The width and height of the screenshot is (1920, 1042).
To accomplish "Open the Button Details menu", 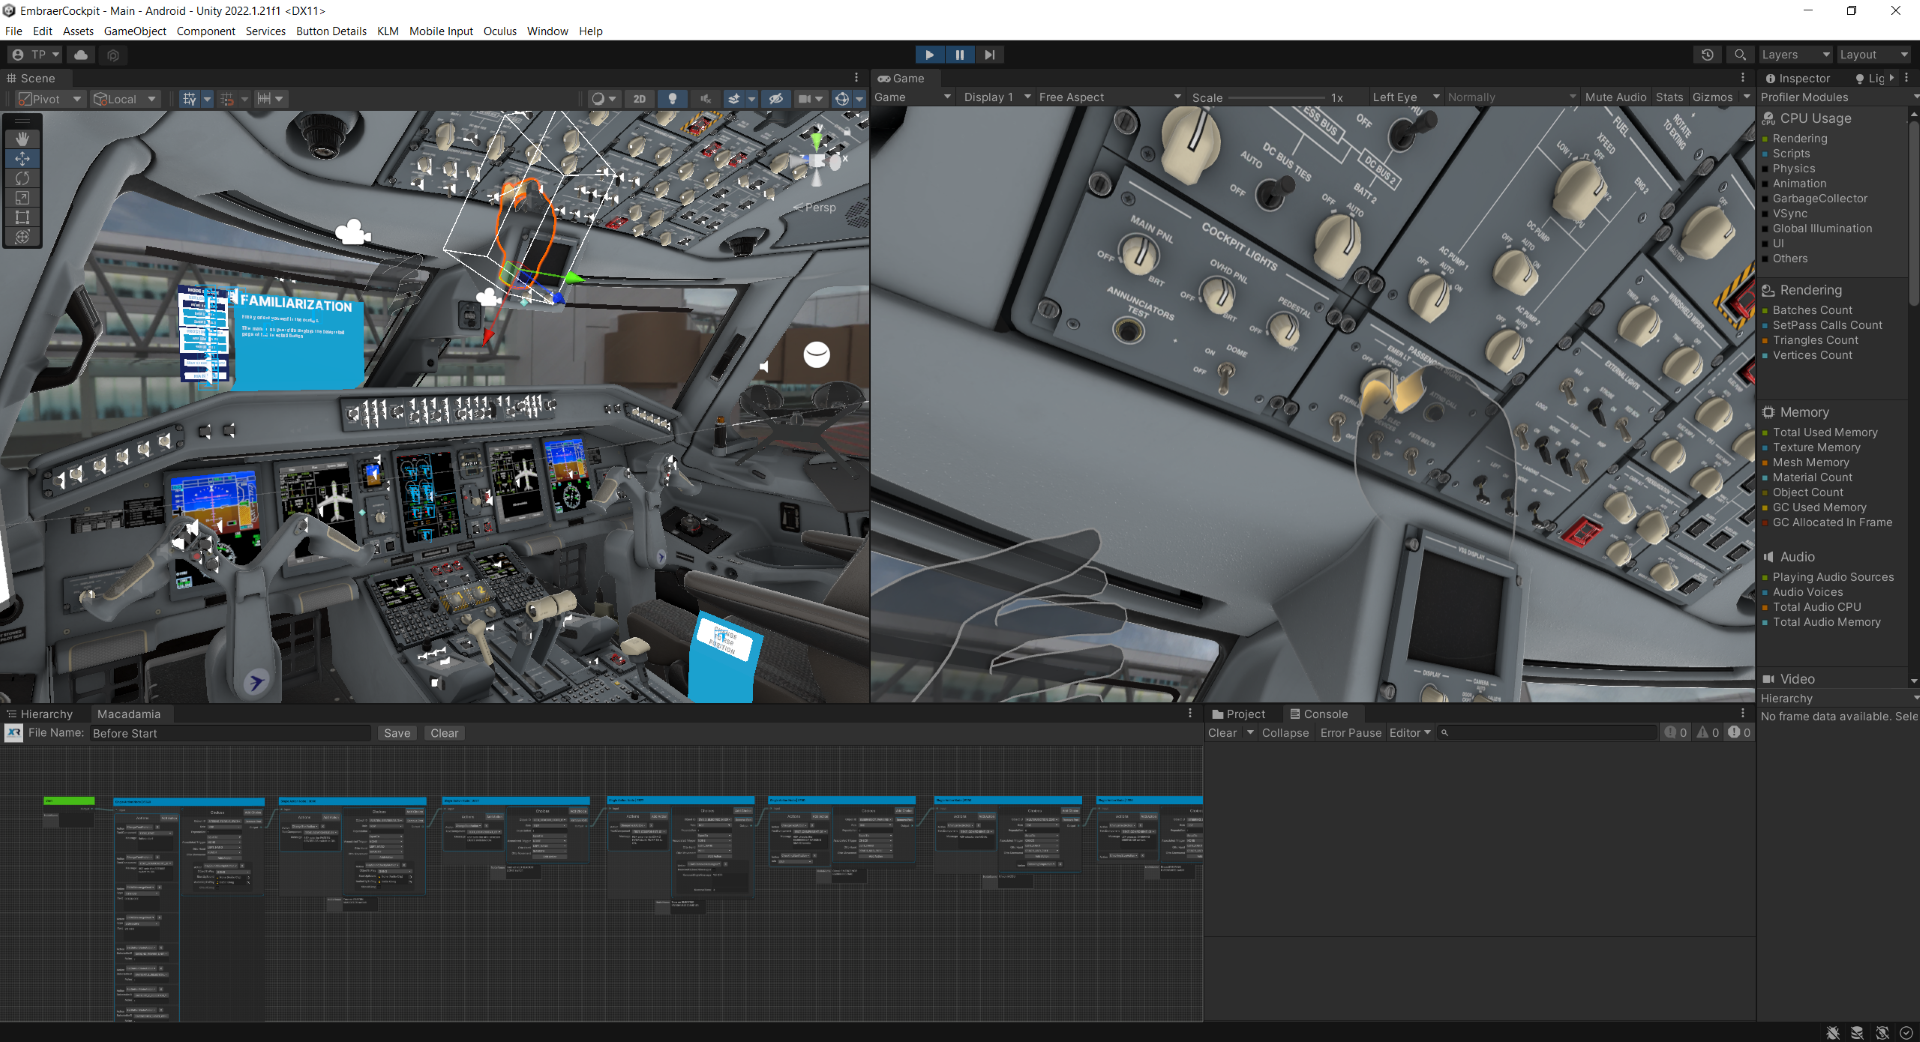I will pyautogui.click(x=331, y=31).
